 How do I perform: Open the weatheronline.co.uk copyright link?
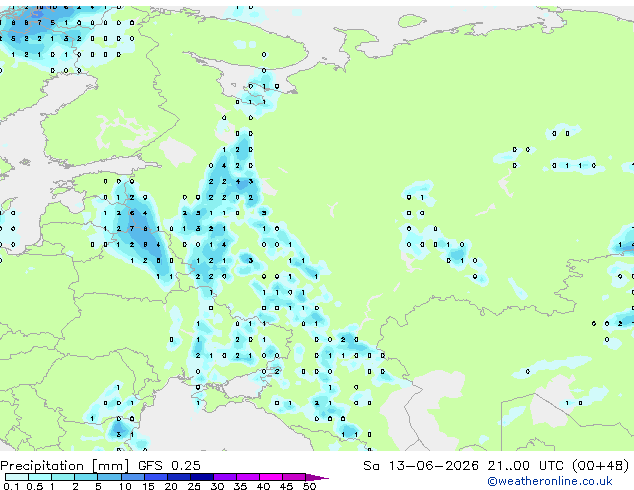coord(549,481)
